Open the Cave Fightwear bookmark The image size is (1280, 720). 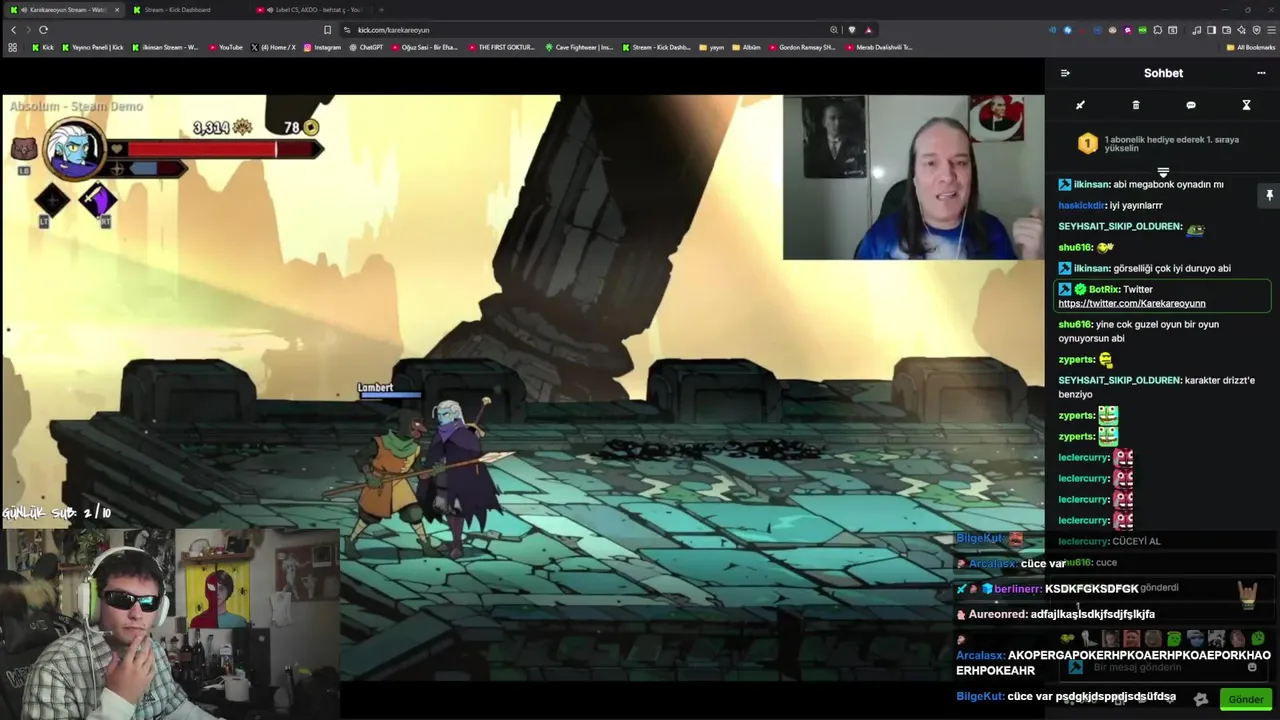tap(579, 47)
